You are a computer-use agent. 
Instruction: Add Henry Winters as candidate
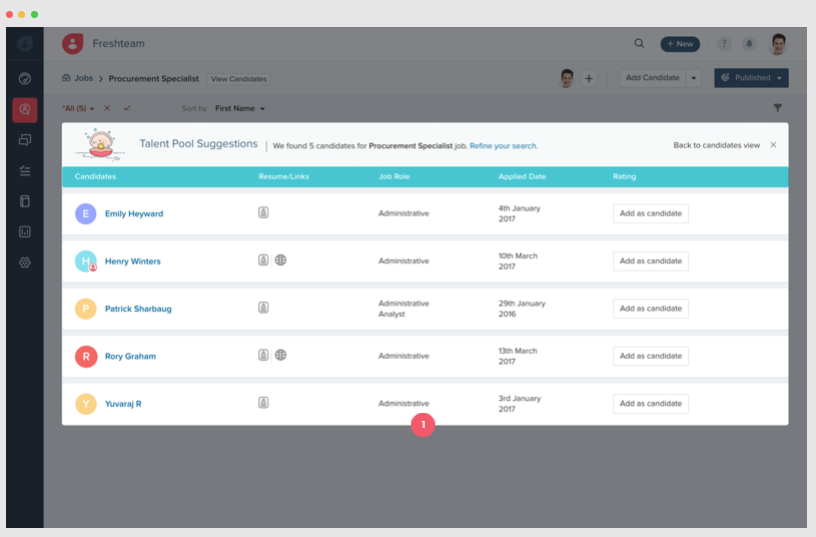click(651, 261)
